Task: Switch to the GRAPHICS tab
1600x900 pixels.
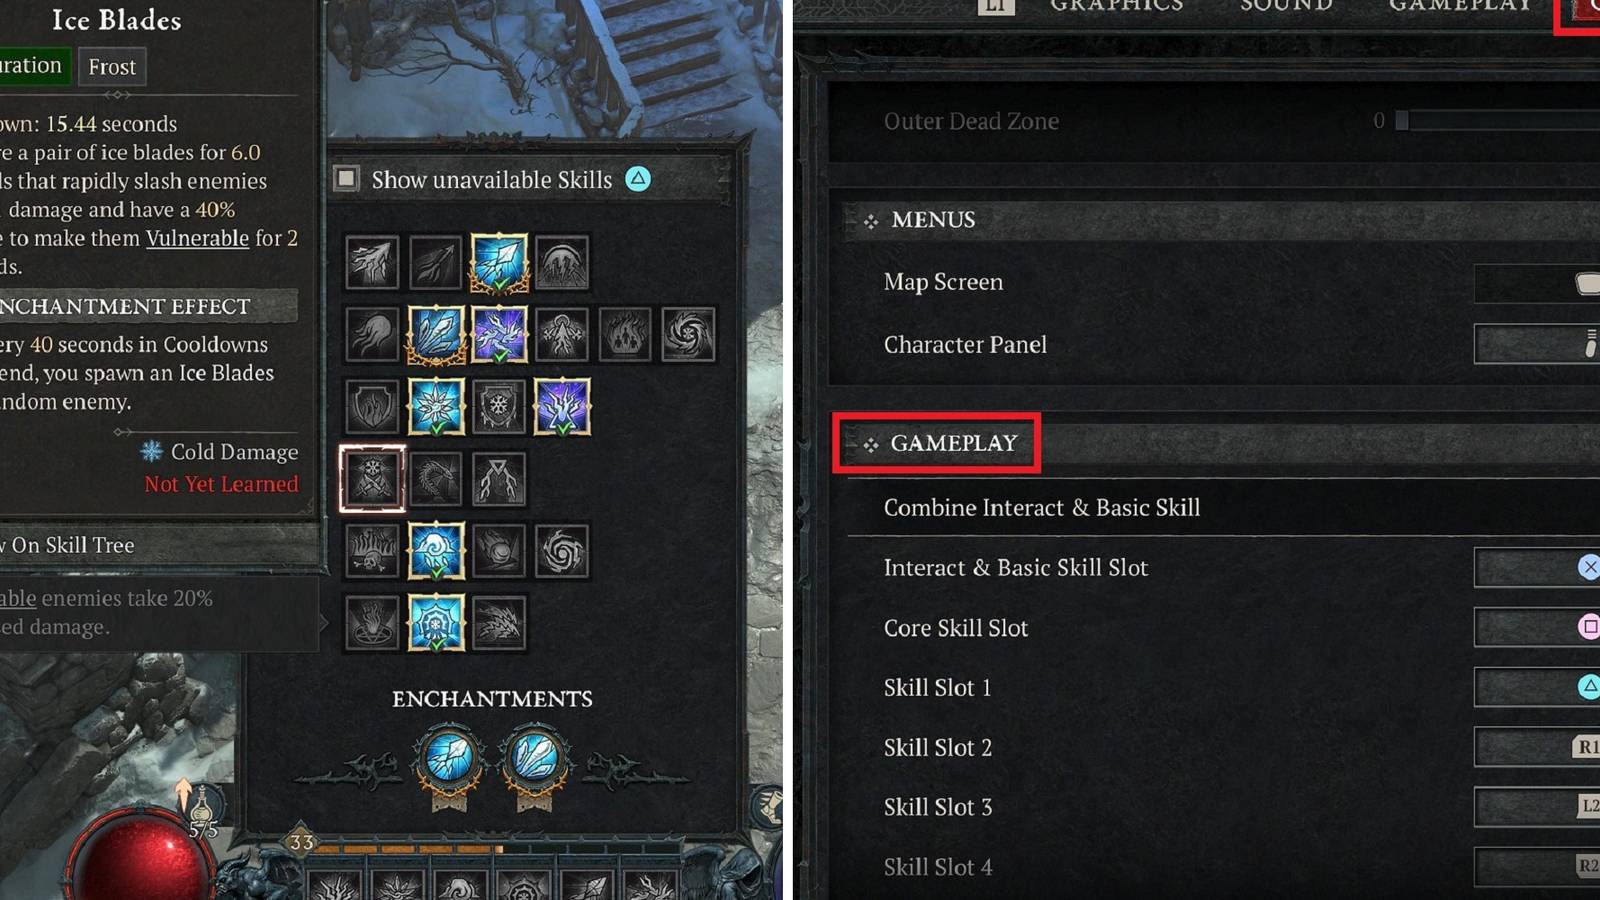Action: coord(1117,6)
